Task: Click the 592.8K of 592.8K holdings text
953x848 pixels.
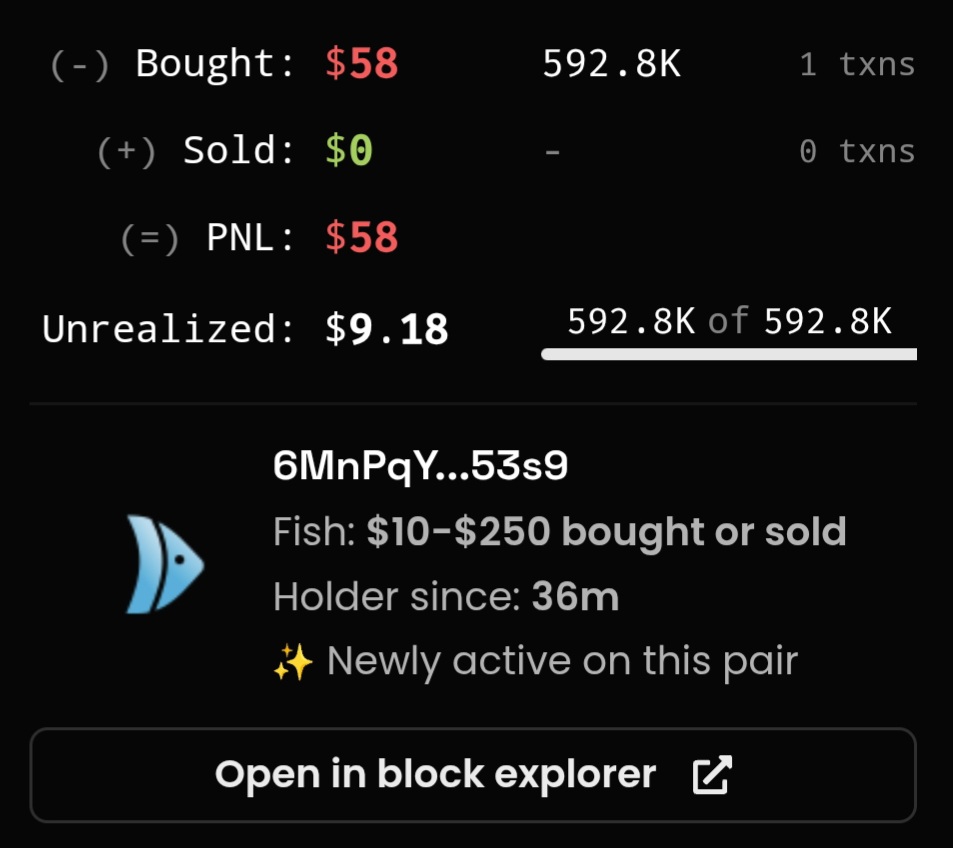Action: (x=729, y=321)
